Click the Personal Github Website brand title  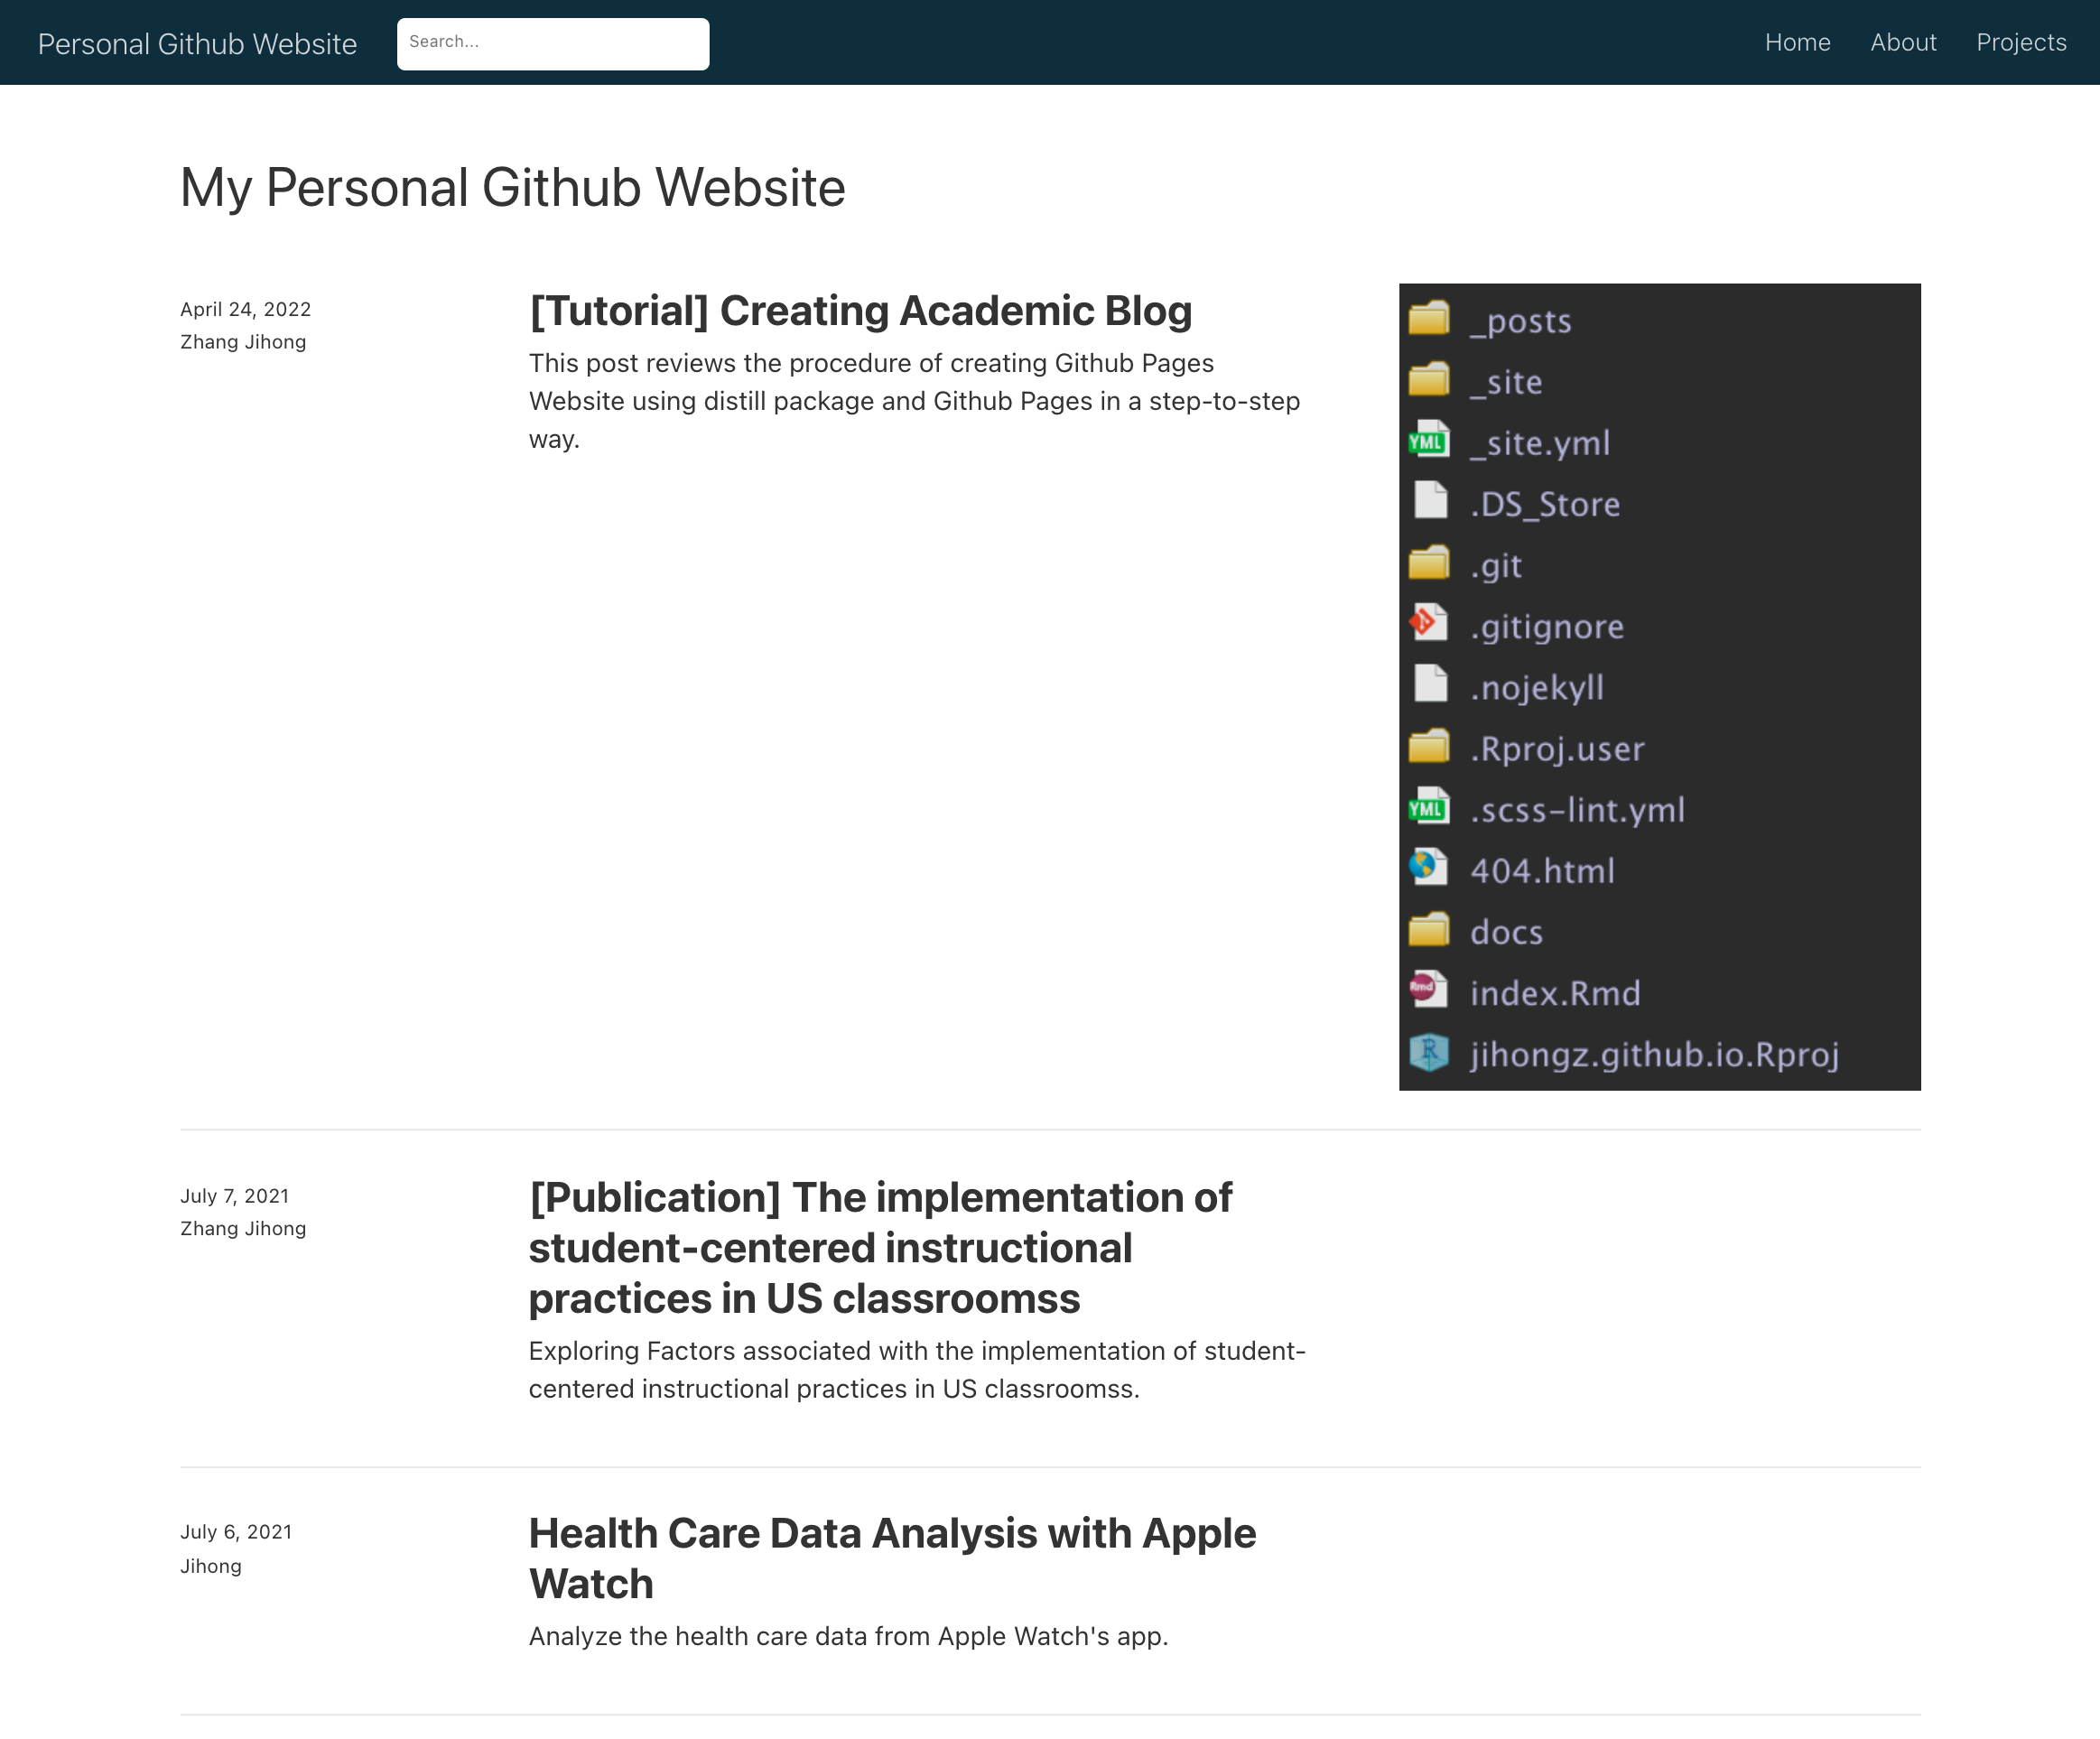tap(197, 44)
